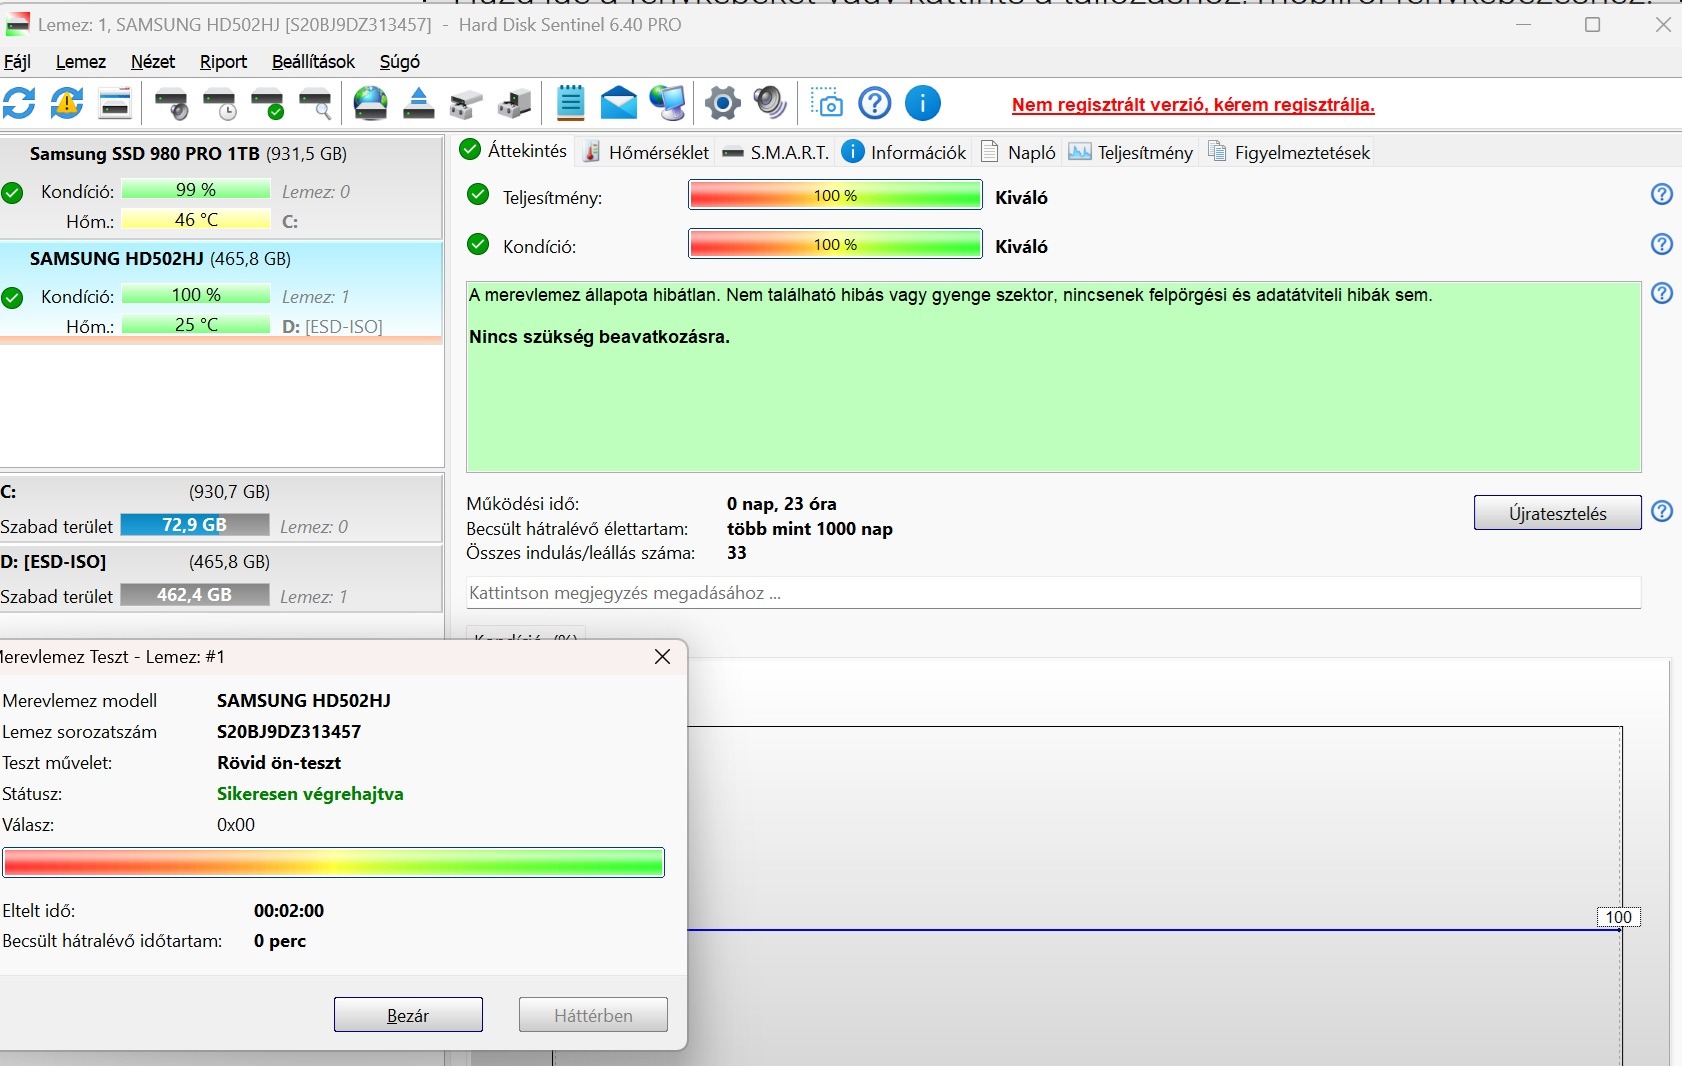Screen dimensions: 1682x1066
Task: Click the Újratesztelés button
Action: click(1557, 513)
